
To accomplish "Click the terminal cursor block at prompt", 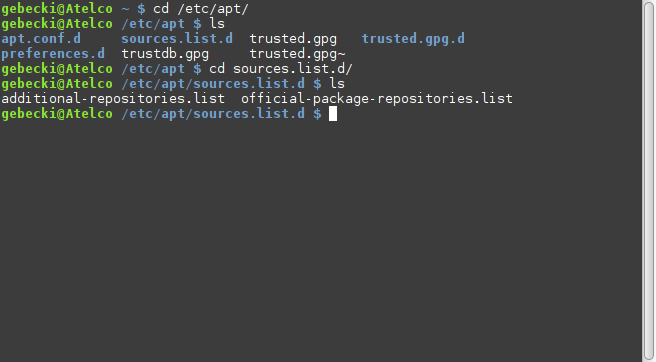I will point(333,114).
